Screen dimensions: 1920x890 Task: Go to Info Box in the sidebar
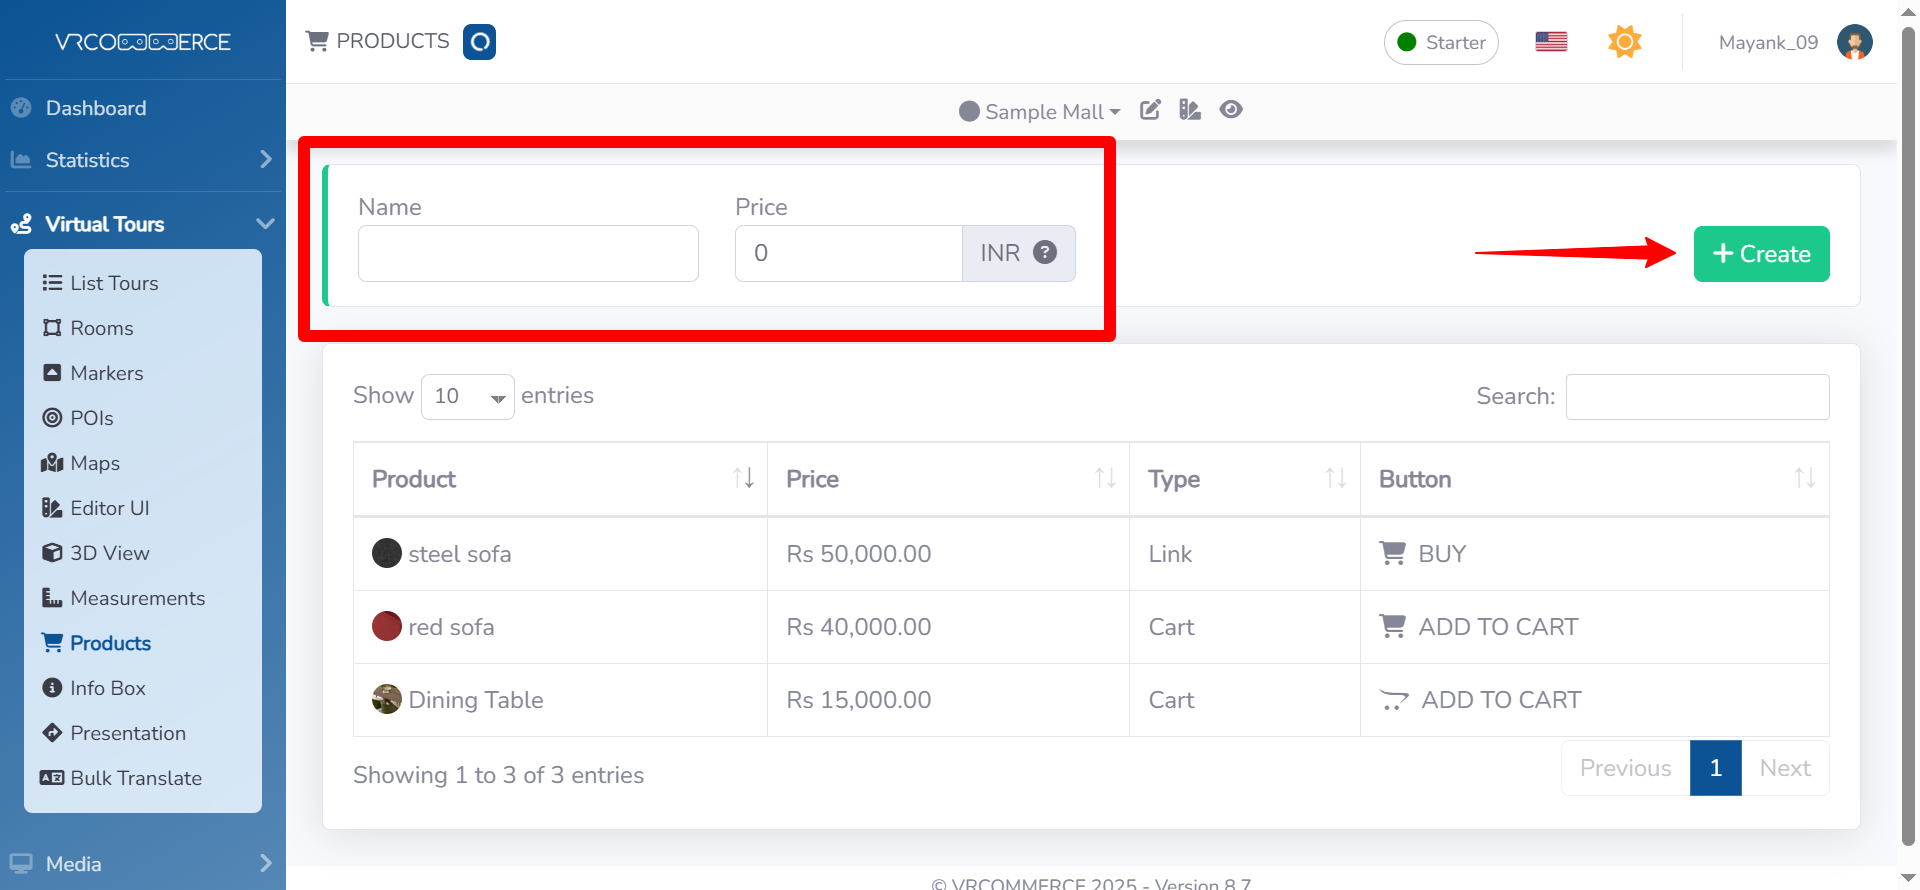[107, 688]
